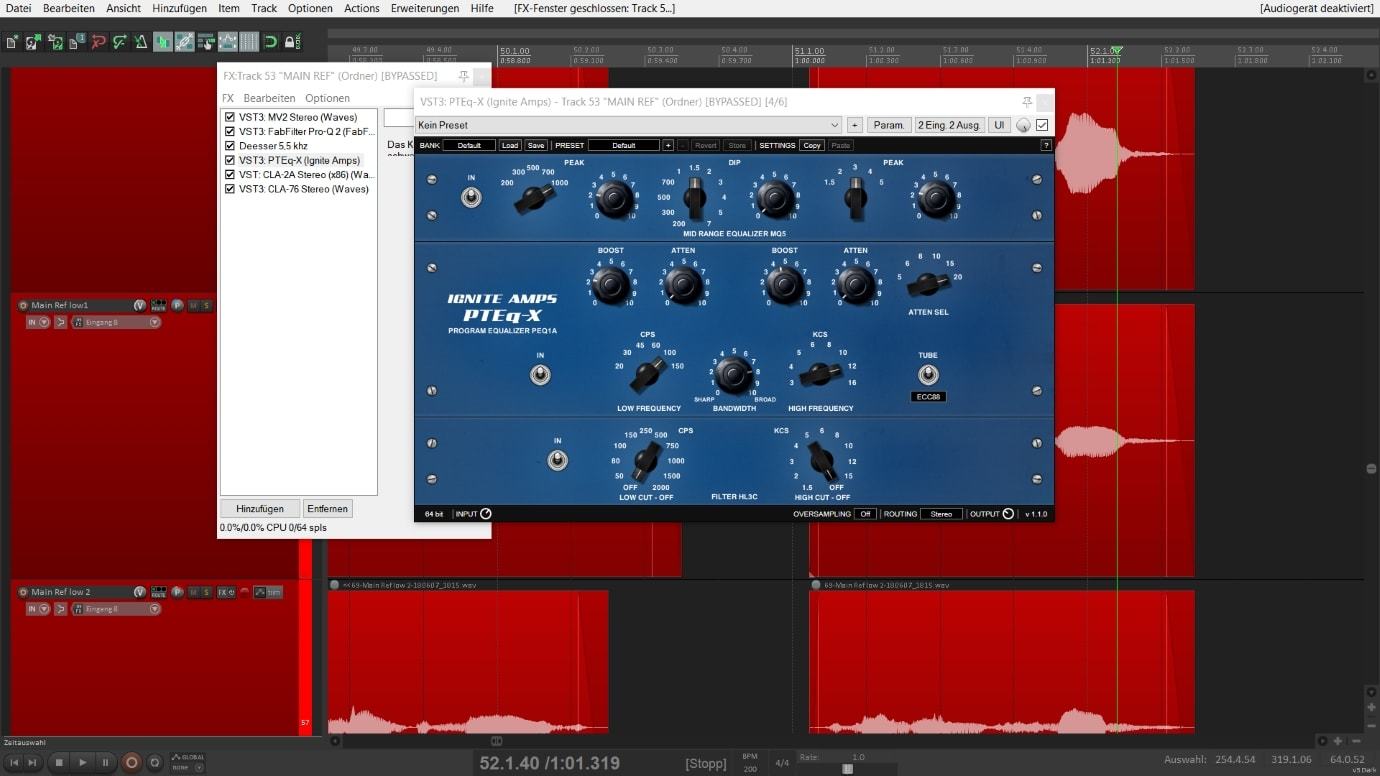The width and height of the screenshot is (1380, 776).
Task: Open the Kein Preset dropdown
Action: (x=628, y=125)
